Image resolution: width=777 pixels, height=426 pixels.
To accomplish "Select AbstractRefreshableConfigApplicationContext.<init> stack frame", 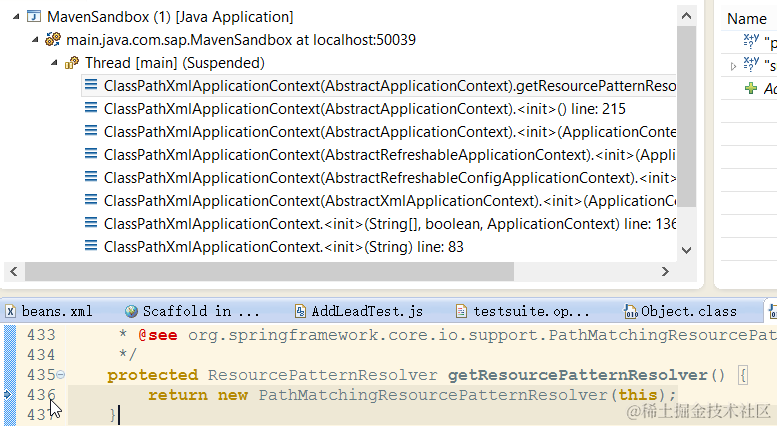I will tap(389, 177).
